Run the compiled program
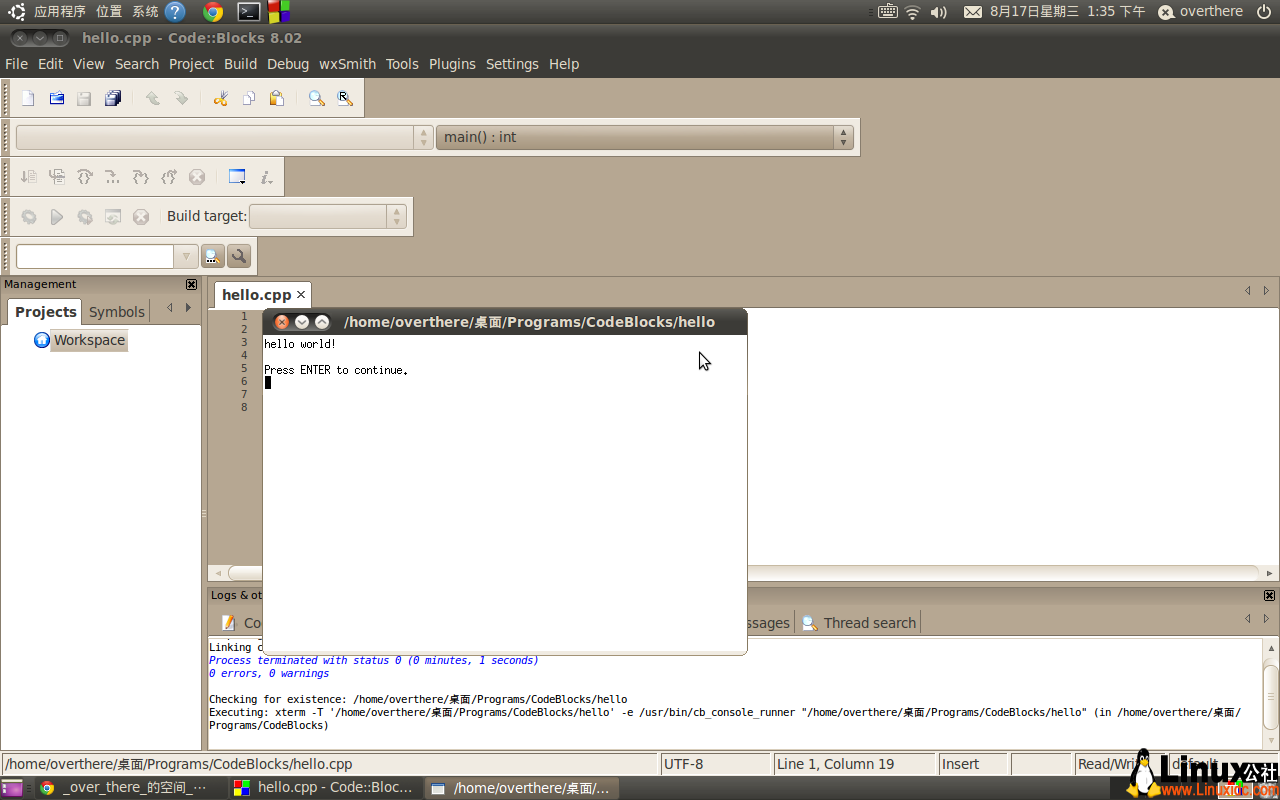 [57, 217]
